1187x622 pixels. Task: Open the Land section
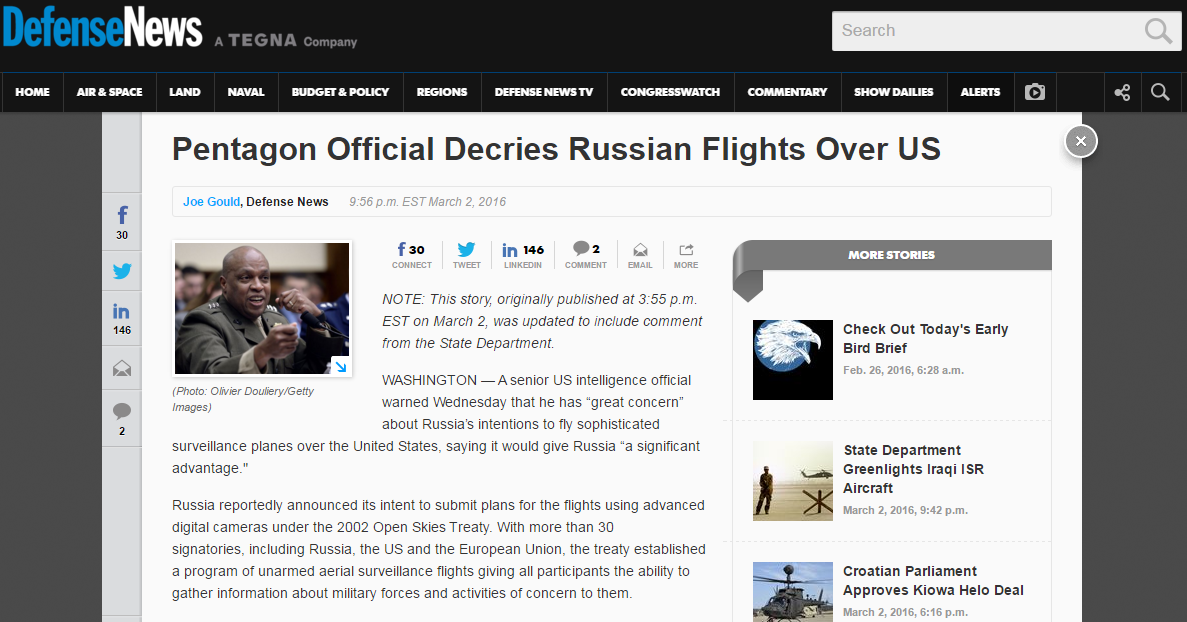185,92
